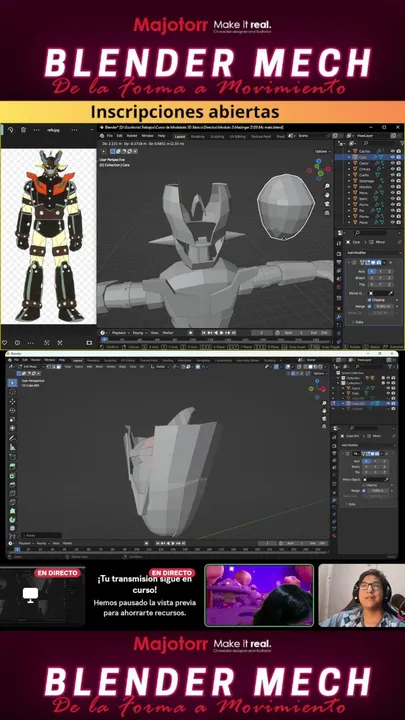Click trash delete icon in refe.jpg photo viewer
Image resolution: width=405 pixels, height=720 pixels.
23,130
